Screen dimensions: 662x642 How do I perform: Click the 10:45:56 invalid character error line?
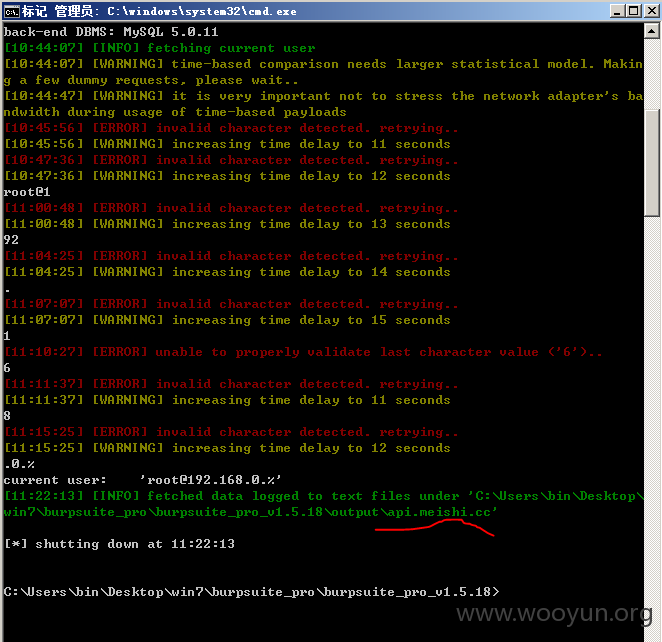(x=231, y=128)
